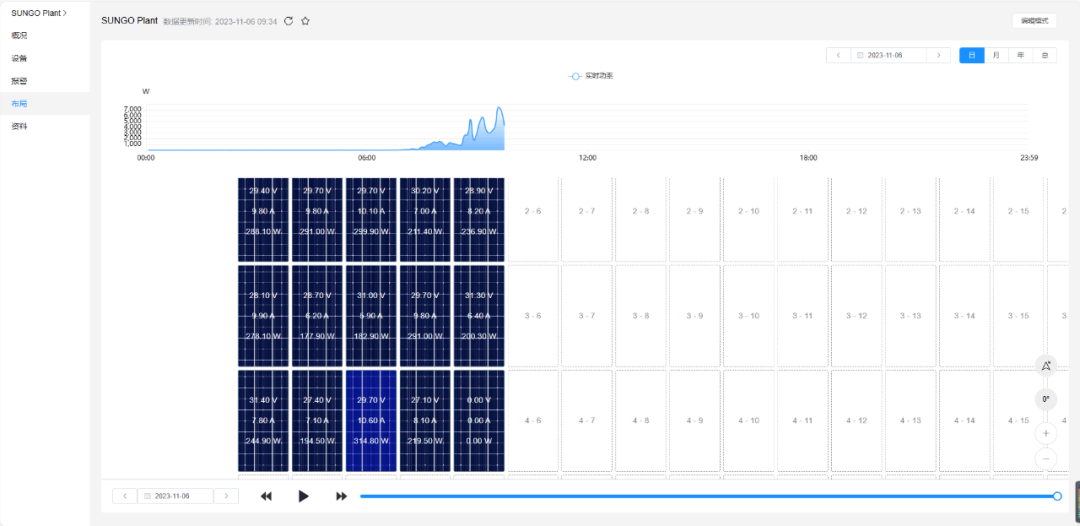Viewport: 1080px width, 526px height.
Task: Expand the SUNGO Plant selector in the sidebar
Action: [x=39, y=12]
